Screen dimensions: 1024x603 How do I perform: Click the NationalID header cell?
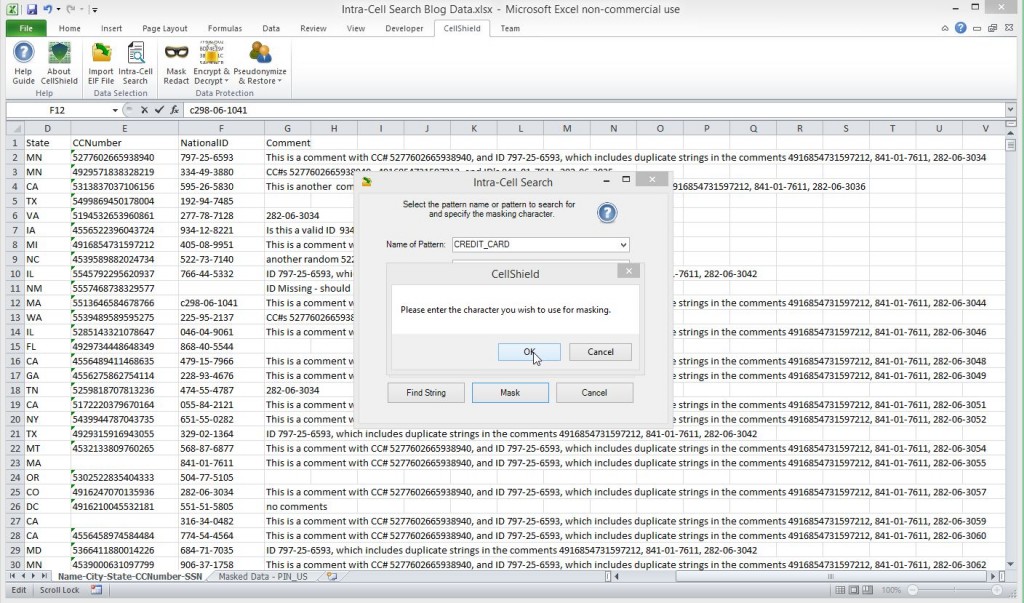tap(221, 143)
